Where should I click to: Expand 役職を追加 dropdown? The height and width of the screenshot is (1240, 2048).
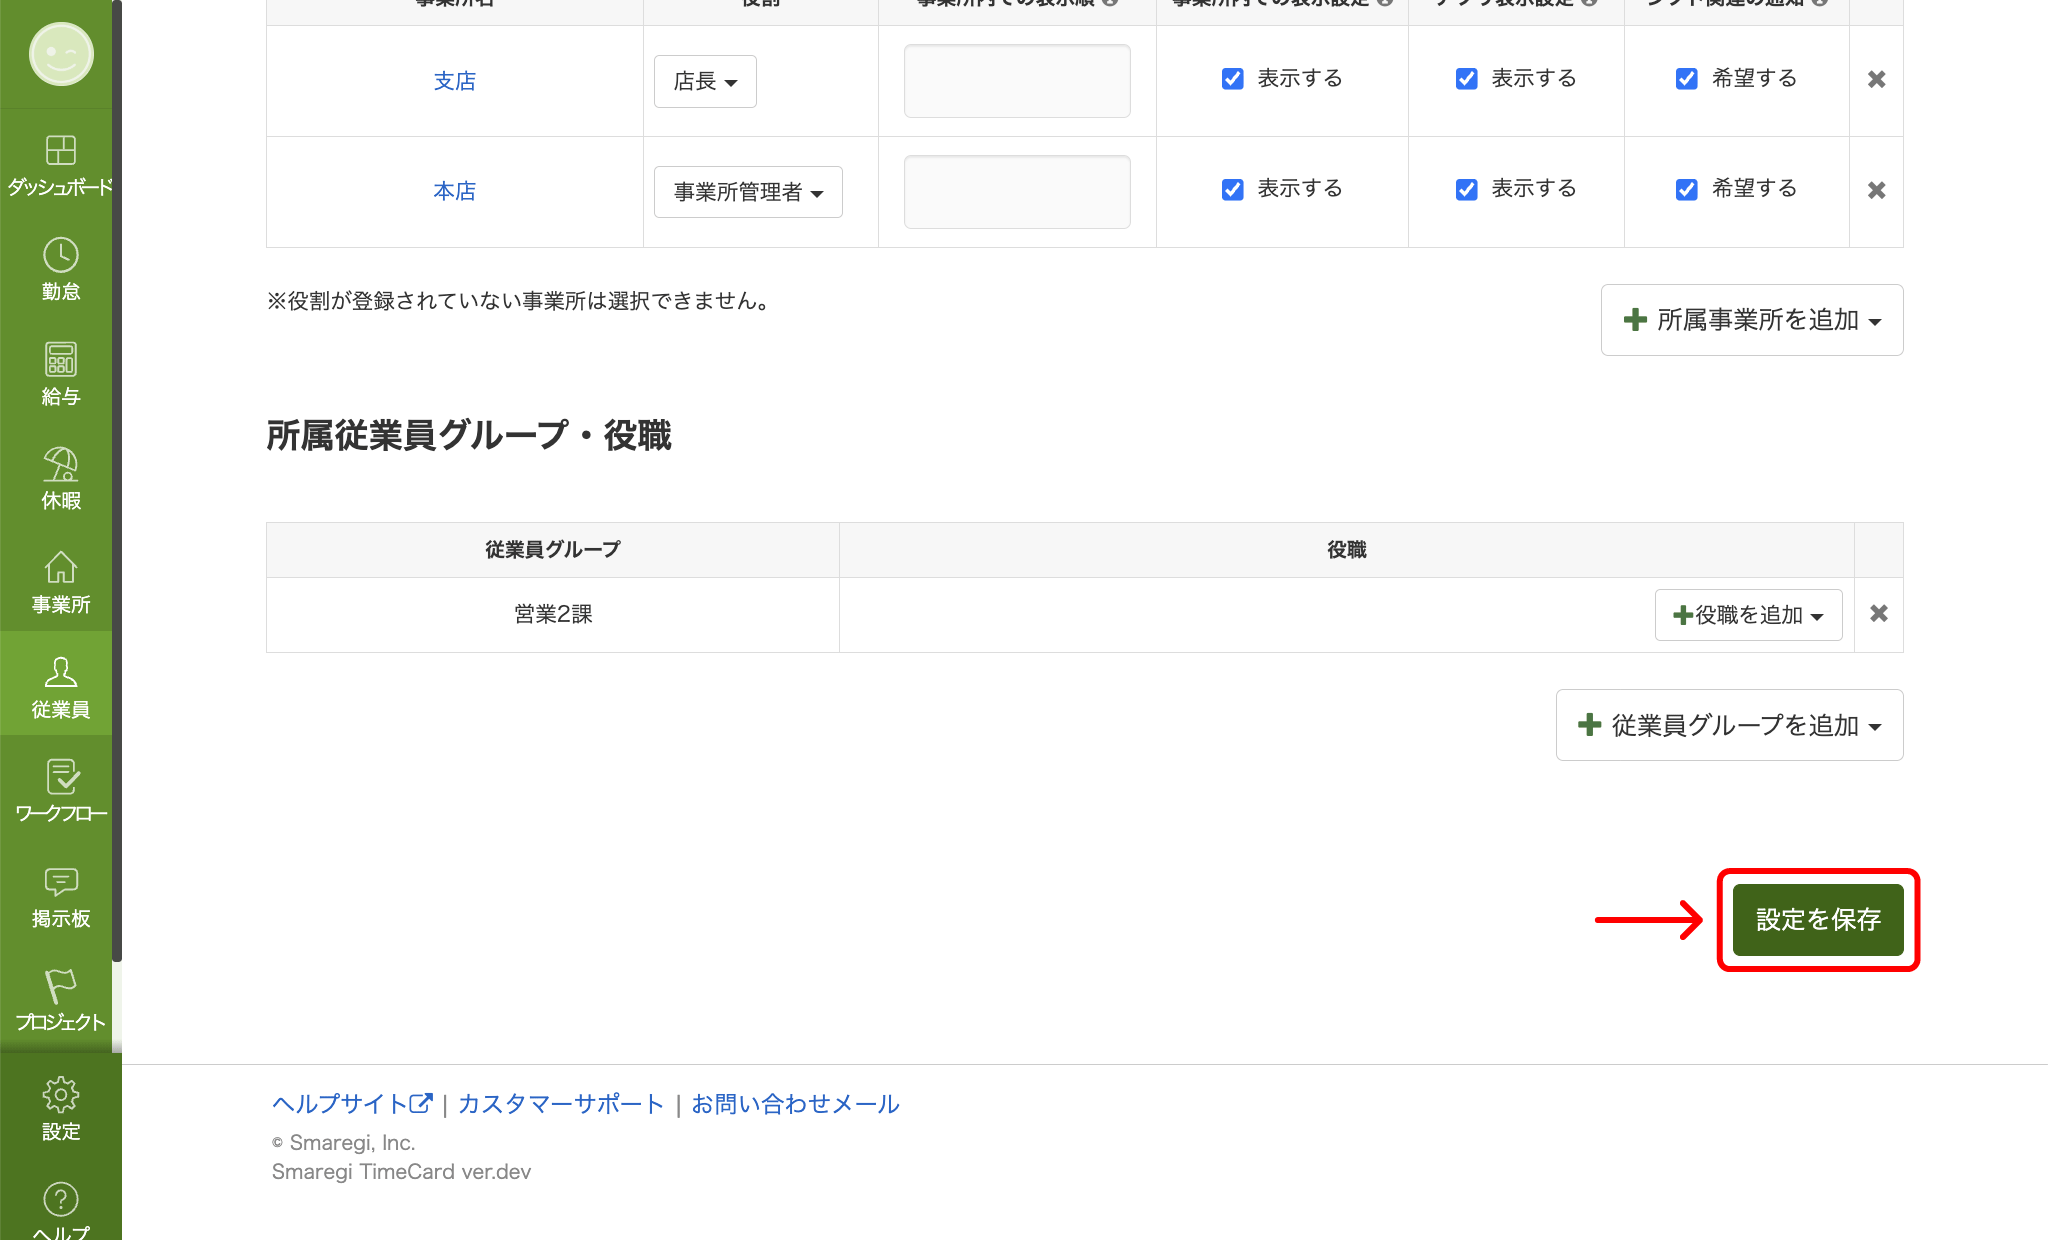coord(1748,615)
